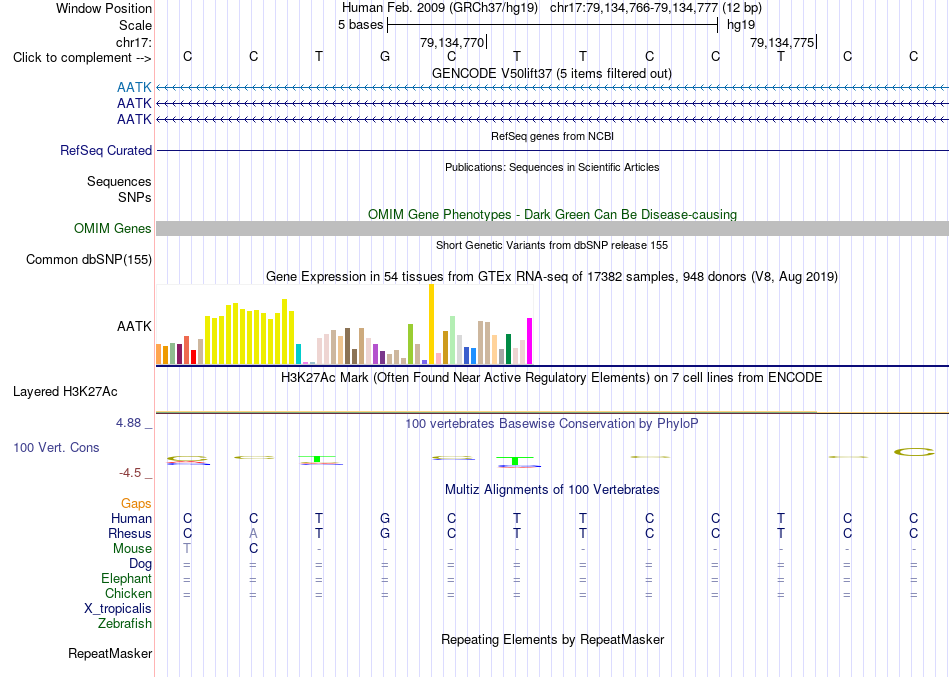Click the gray T base in Mouse row
The image size is (950, 677).
coord(187,549)
